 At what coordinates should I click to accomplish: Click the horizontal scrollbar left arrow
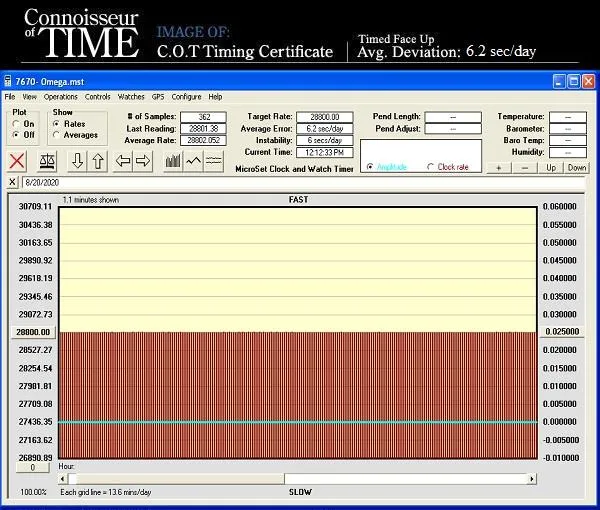click(63, 479)
